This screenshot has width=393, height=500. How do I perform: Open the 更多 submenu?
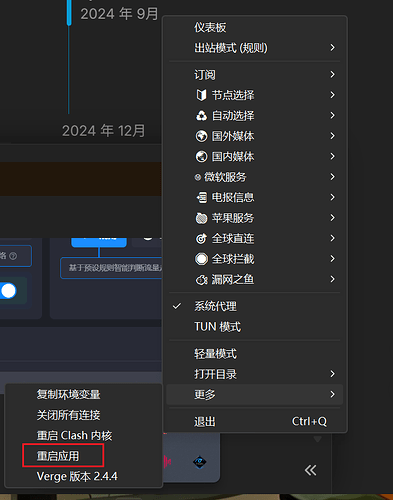[x=255, y=395]
